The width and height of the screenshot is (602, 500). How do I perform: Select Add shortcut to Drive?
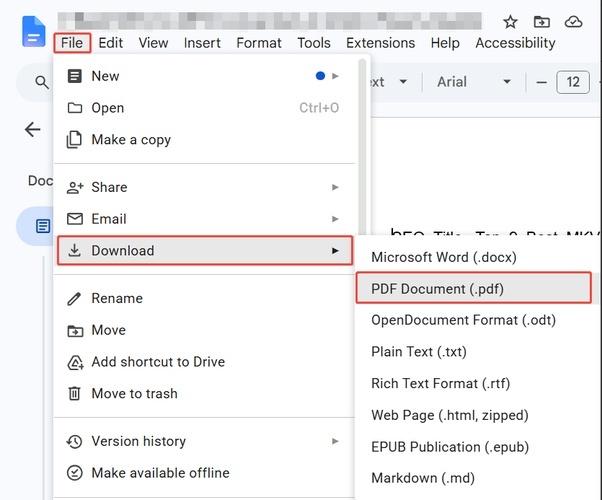coord(204,362)
